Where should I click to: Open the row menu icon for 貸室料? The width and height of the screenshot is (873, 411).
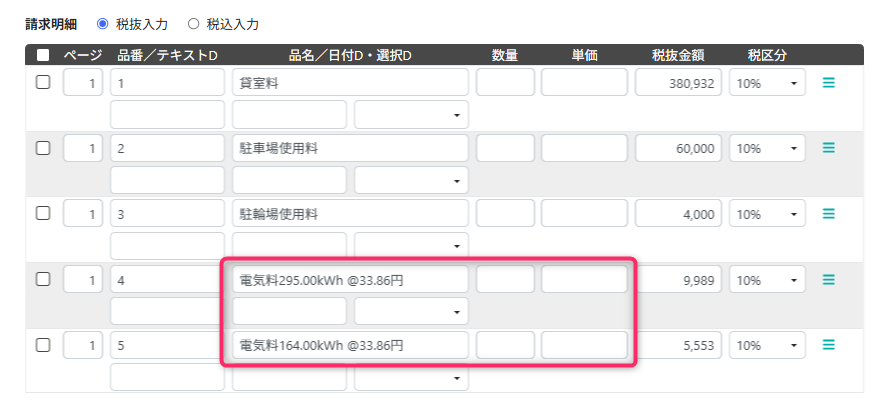[828, 83]
